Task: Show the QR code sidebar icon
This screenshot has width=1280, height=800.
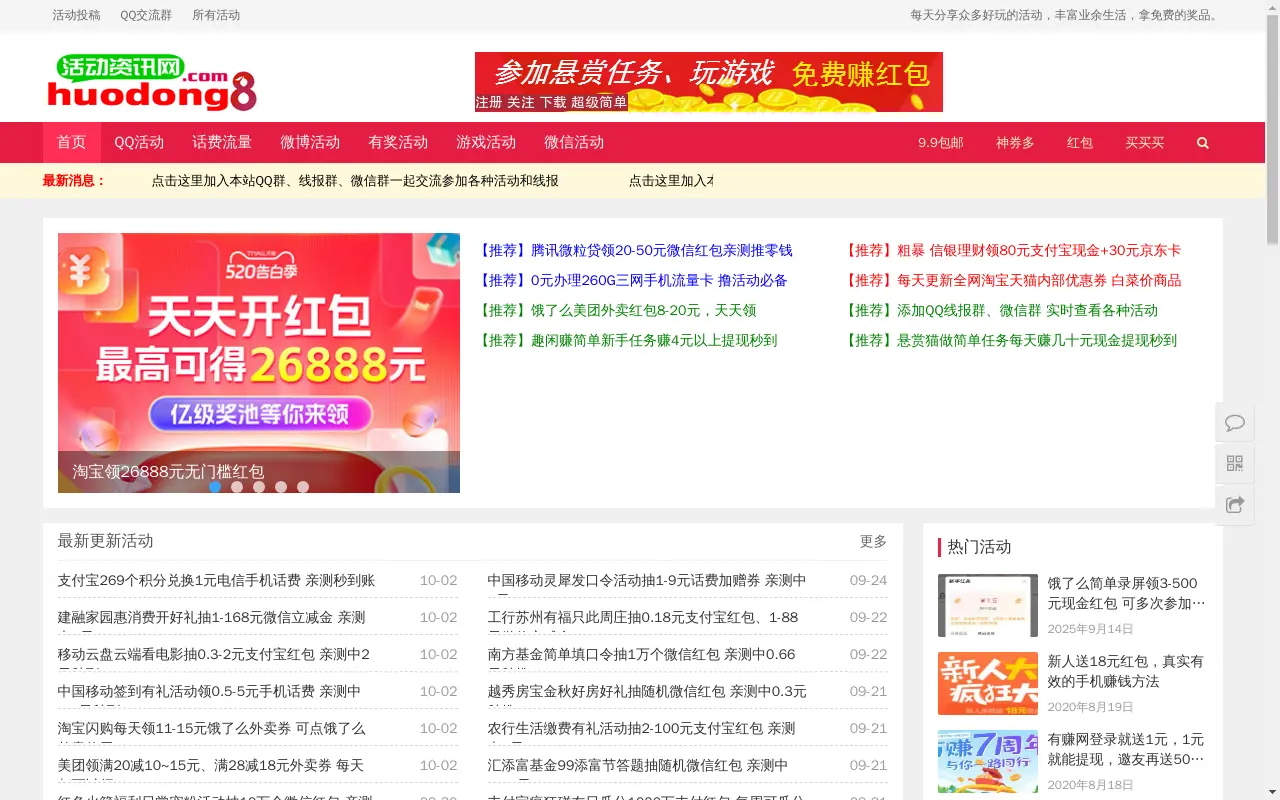Action: point(1235,463)
